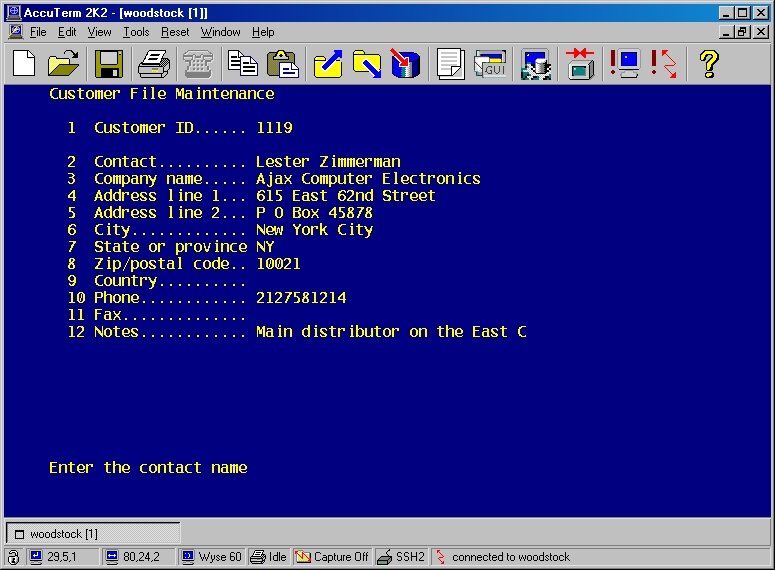Restore the inner session window
Screen dimensions: 775x570
coord(742,32)
